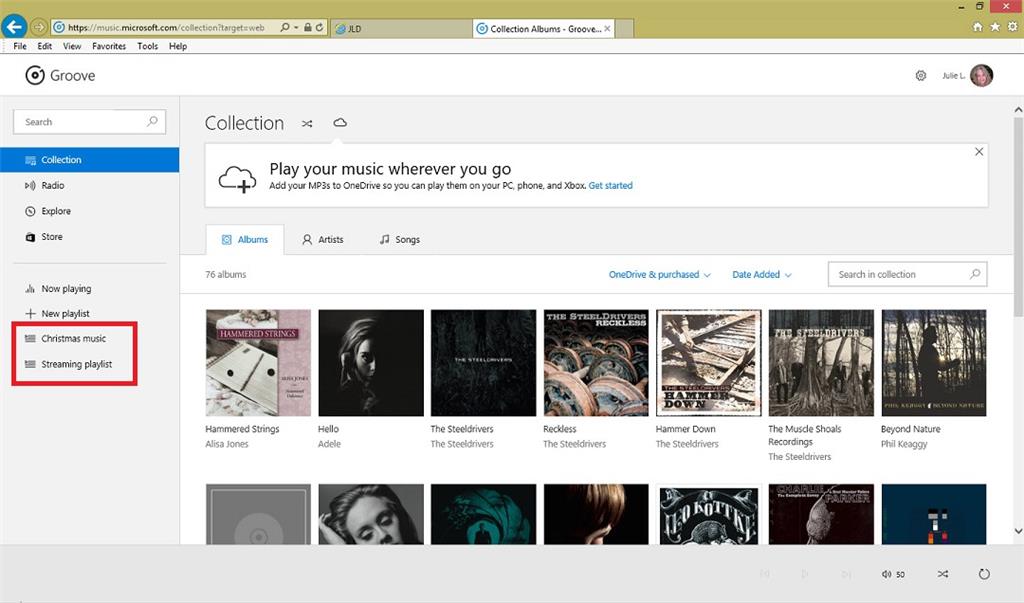Screen dimensions: 1024x603
Task: Open browser home icon
Action: [x=978, y=27]
